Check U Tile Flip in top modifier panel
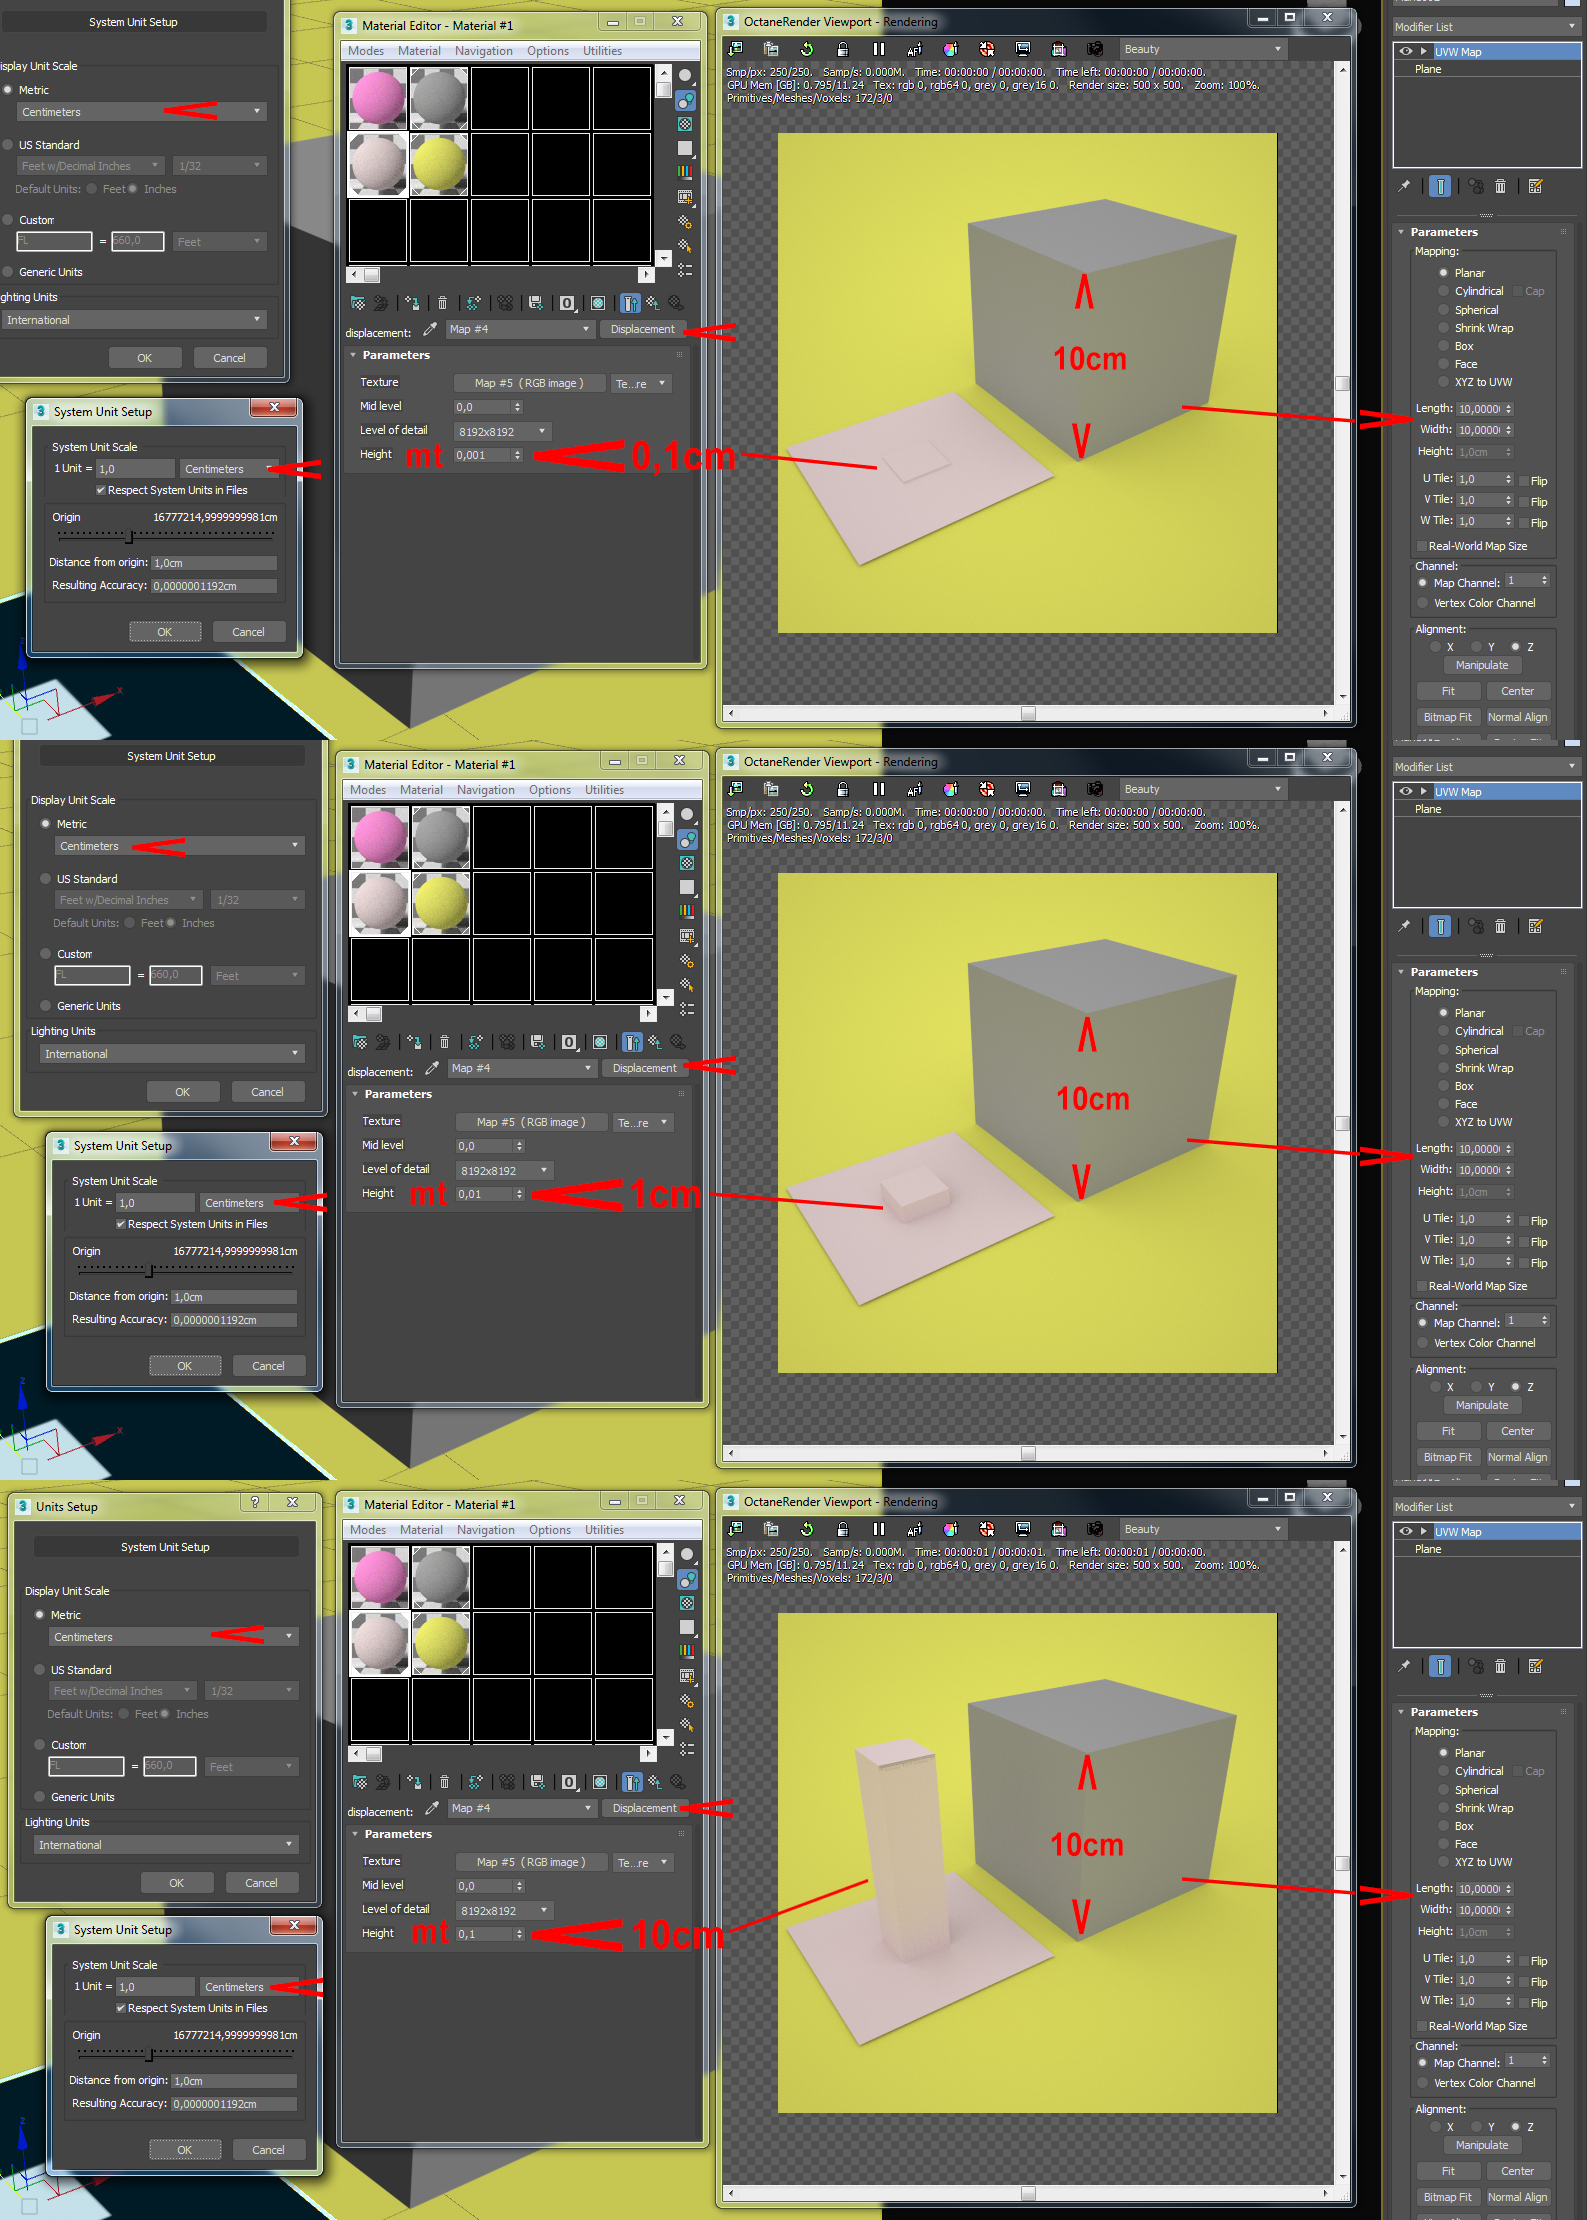The width and height of the screenshot is (1587, 2220). click(x=1524, y=481)
